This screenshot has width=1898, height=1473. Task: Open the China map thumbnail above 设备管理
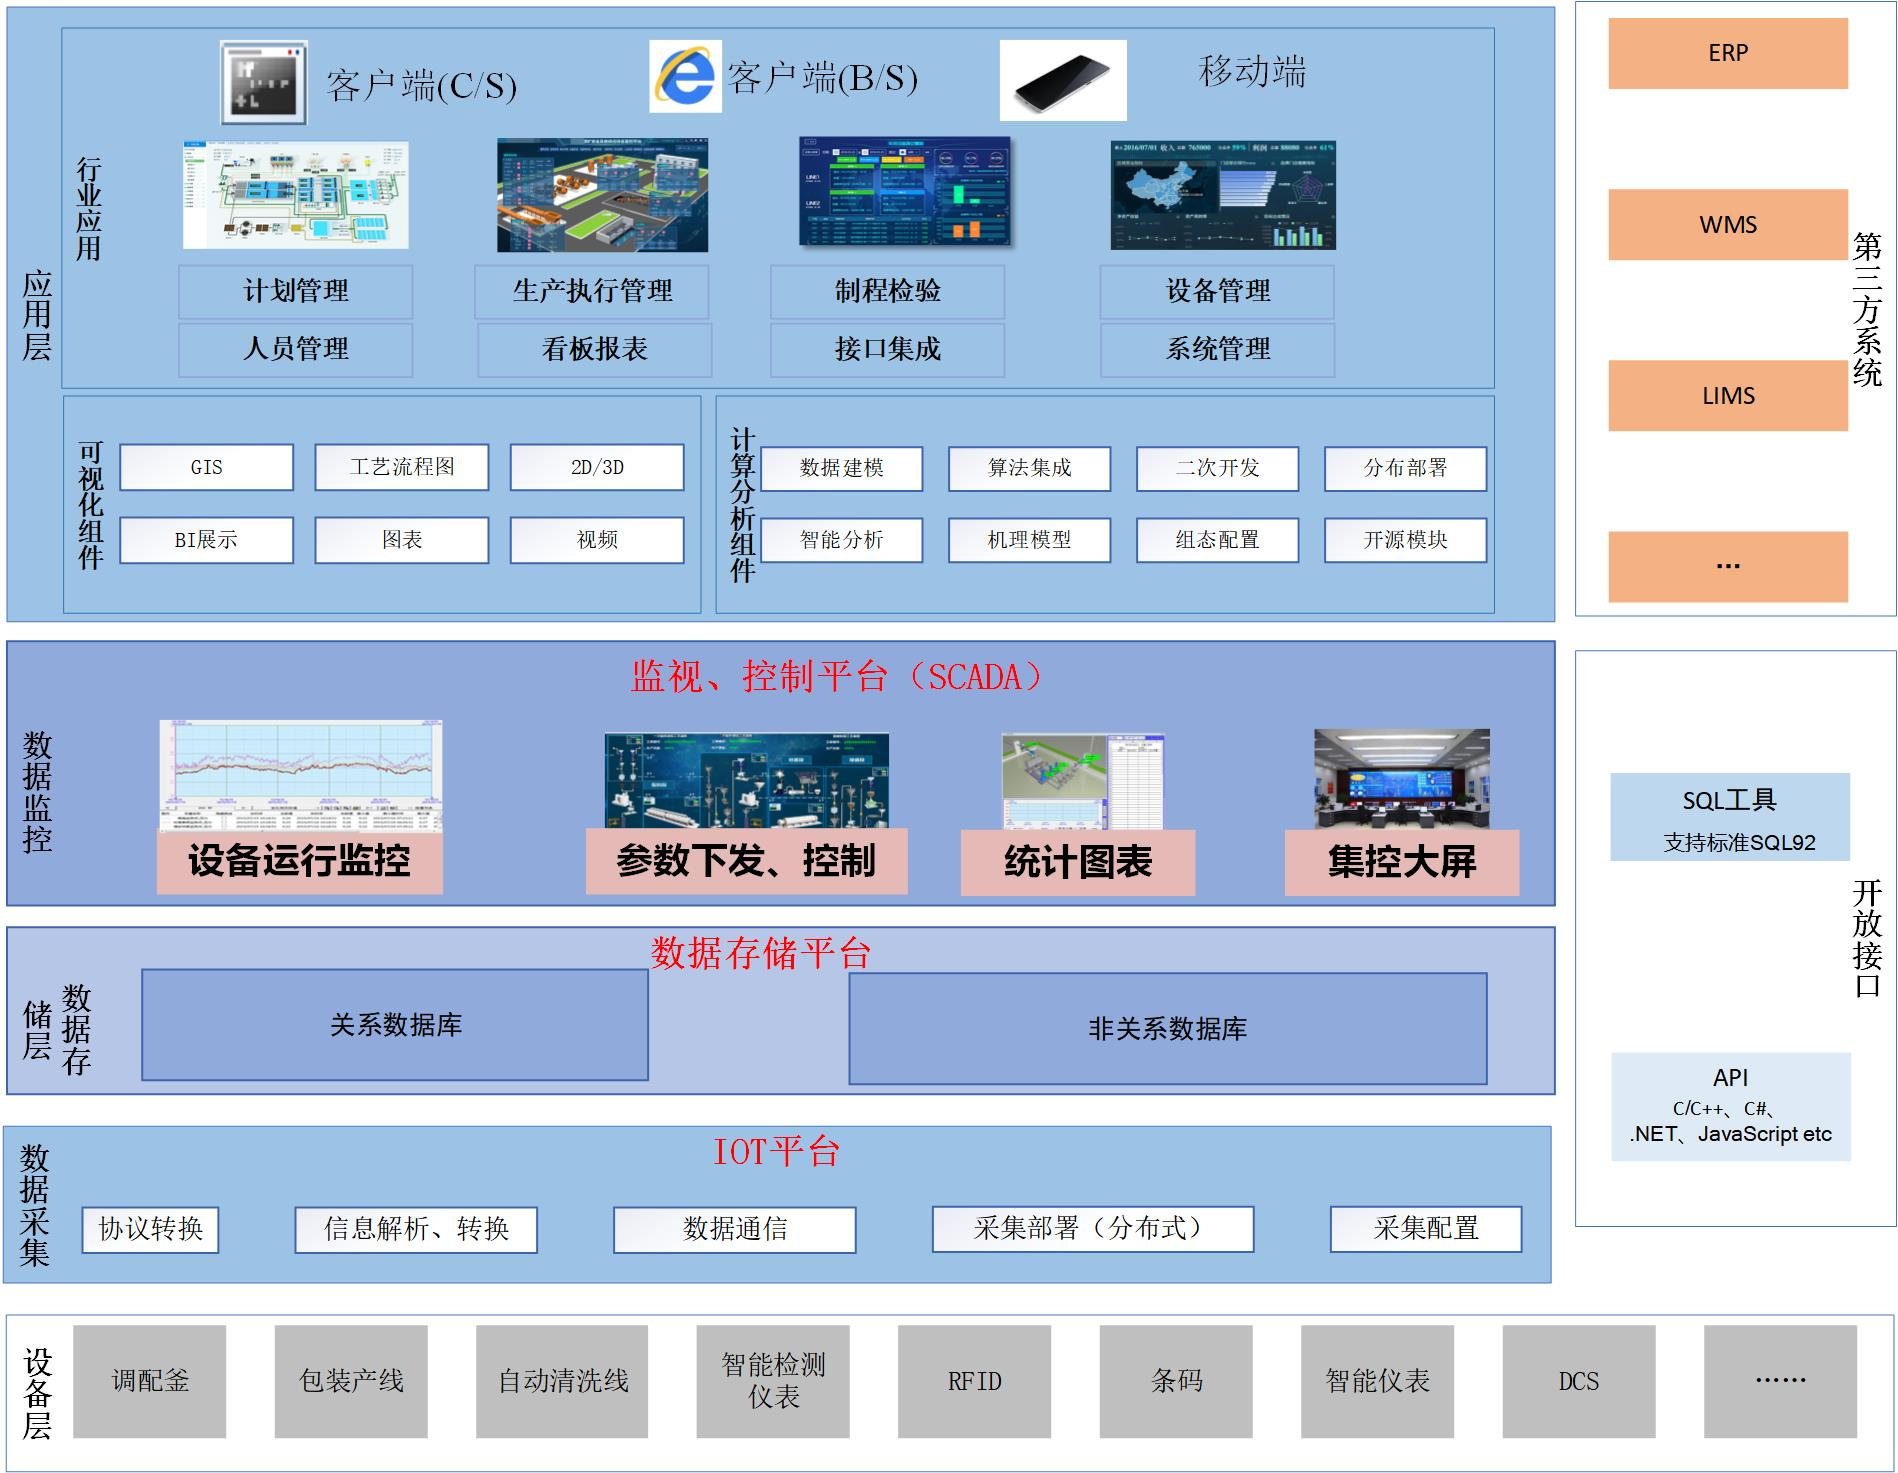(1223, 195)
